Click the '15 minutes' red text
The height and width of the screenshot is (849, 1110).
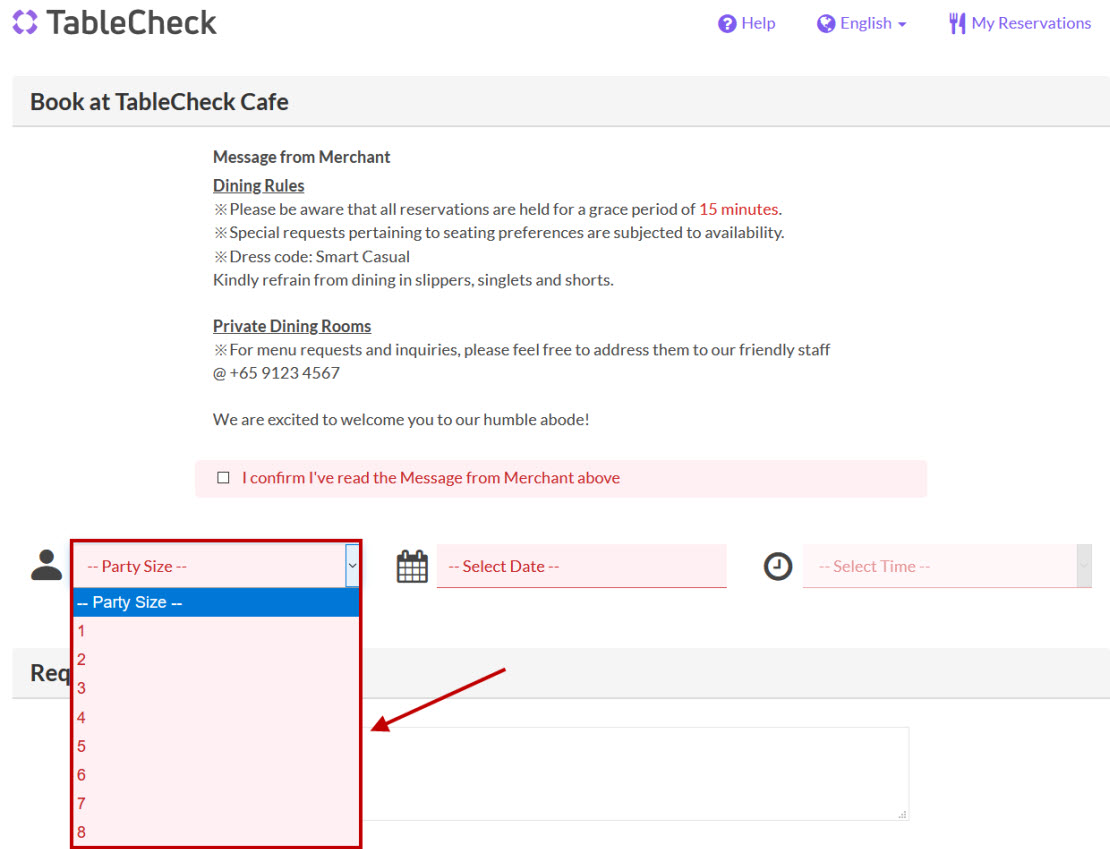pyautogui.click(x=738, y=210)
